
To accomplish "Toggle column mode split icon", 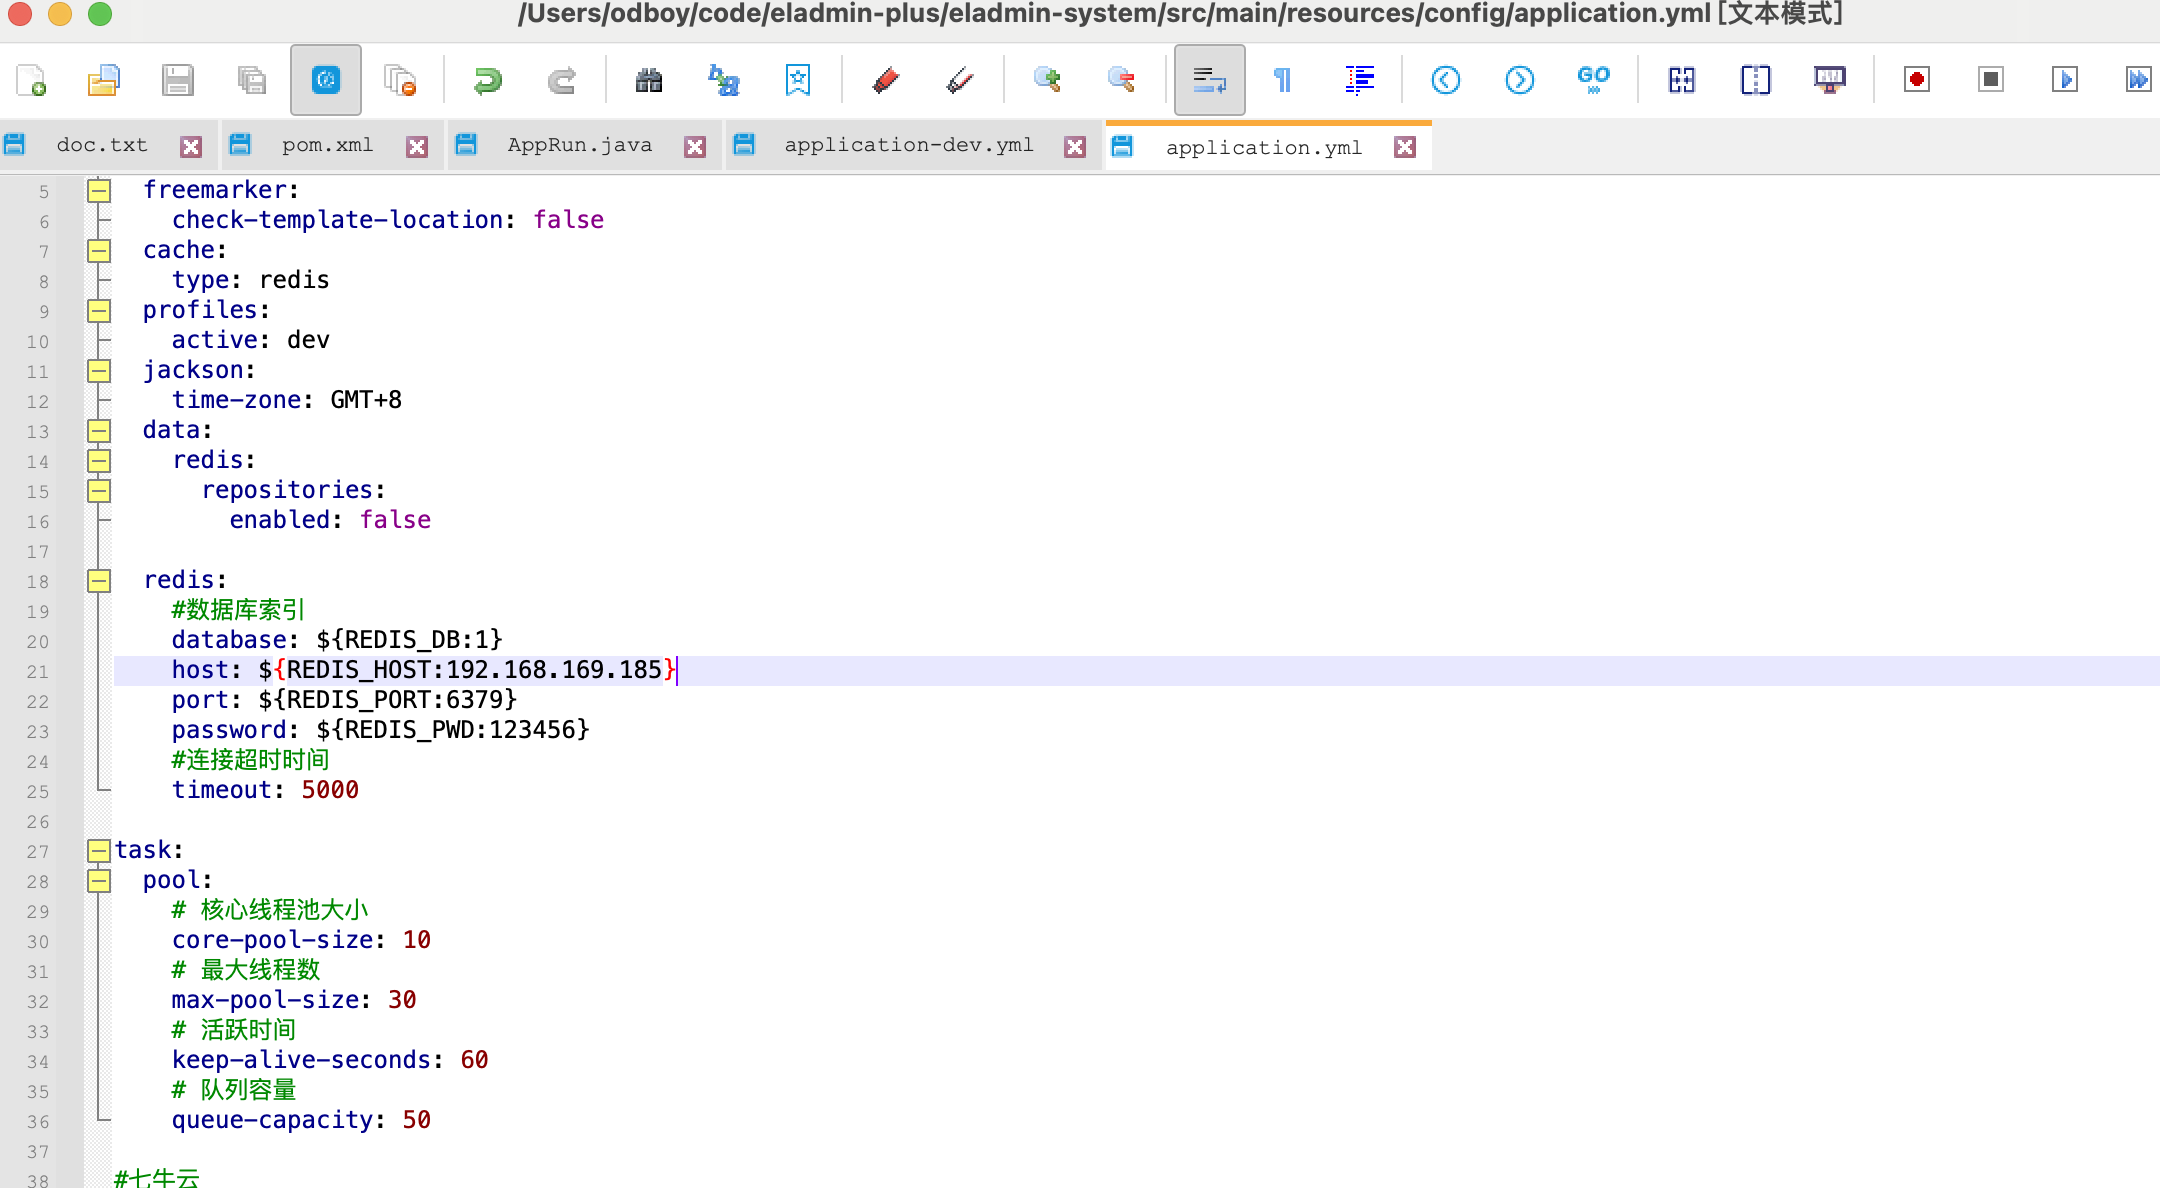I will pos(1755,80).
